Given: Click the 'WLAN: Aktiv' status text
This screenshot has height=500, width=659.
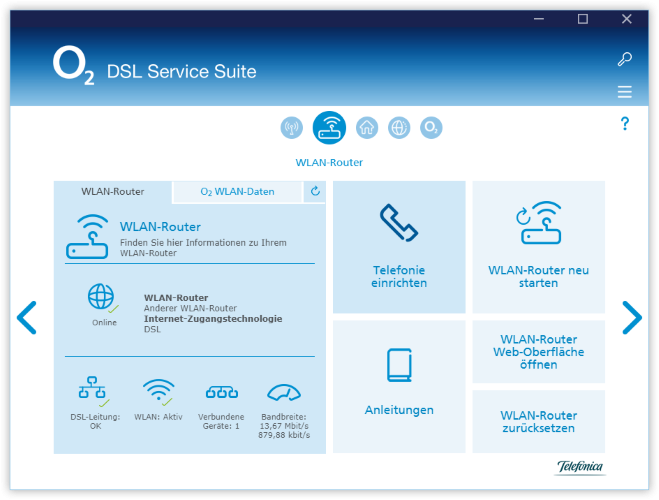Looking at the screenshot, I should [x=158, y=417].
